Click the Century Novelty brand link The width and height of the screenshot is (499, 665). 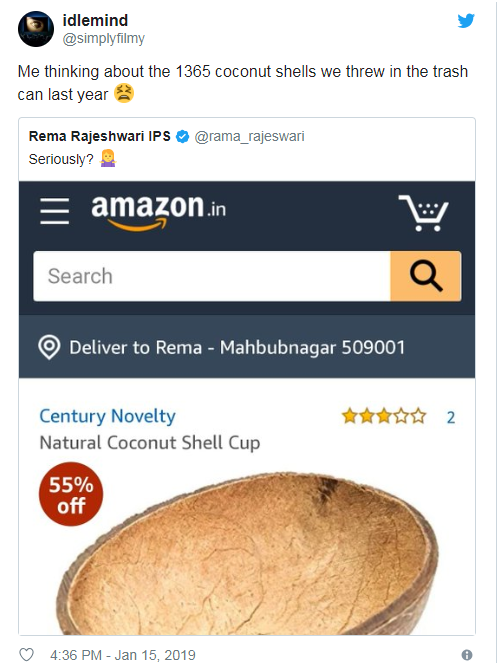[107, 416]
